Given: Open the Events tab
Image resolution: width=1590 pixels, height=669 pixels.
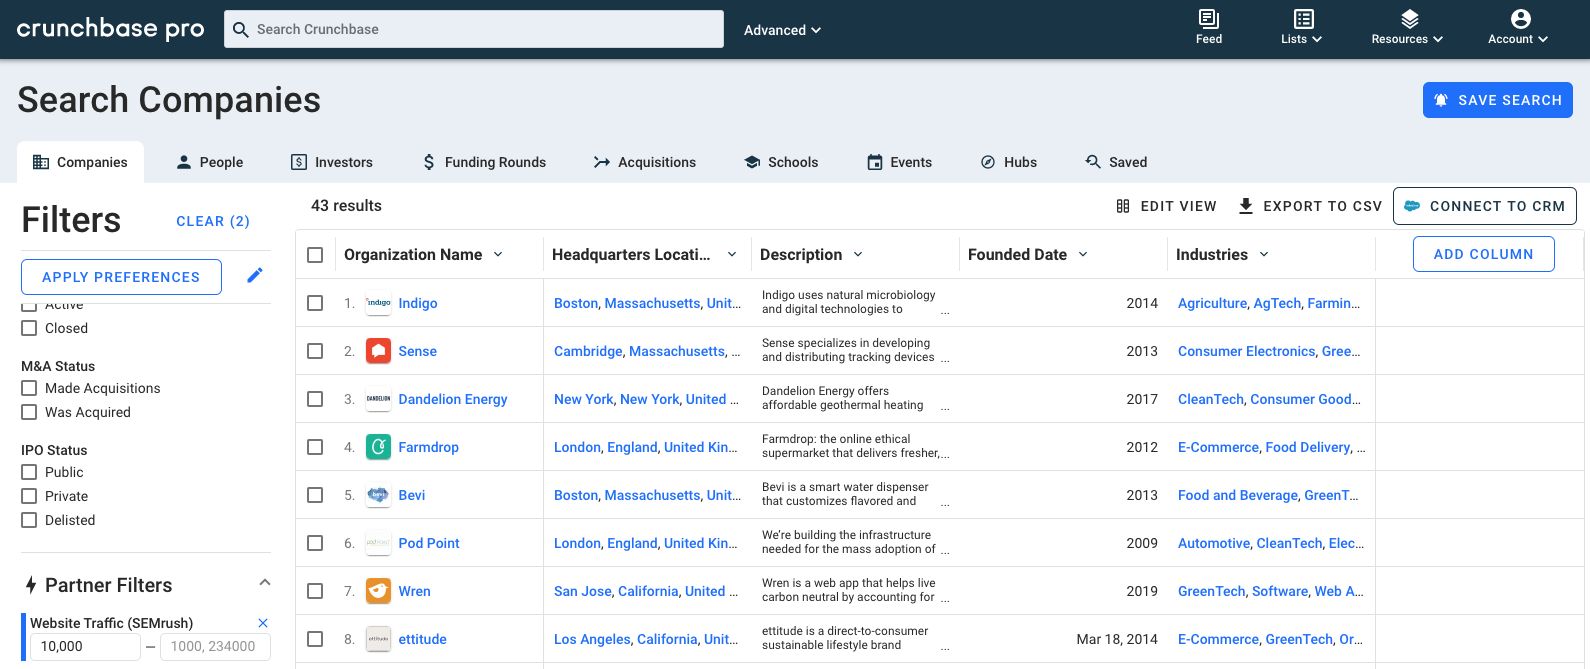Looking at the screenshot, I should click(899, 162).
